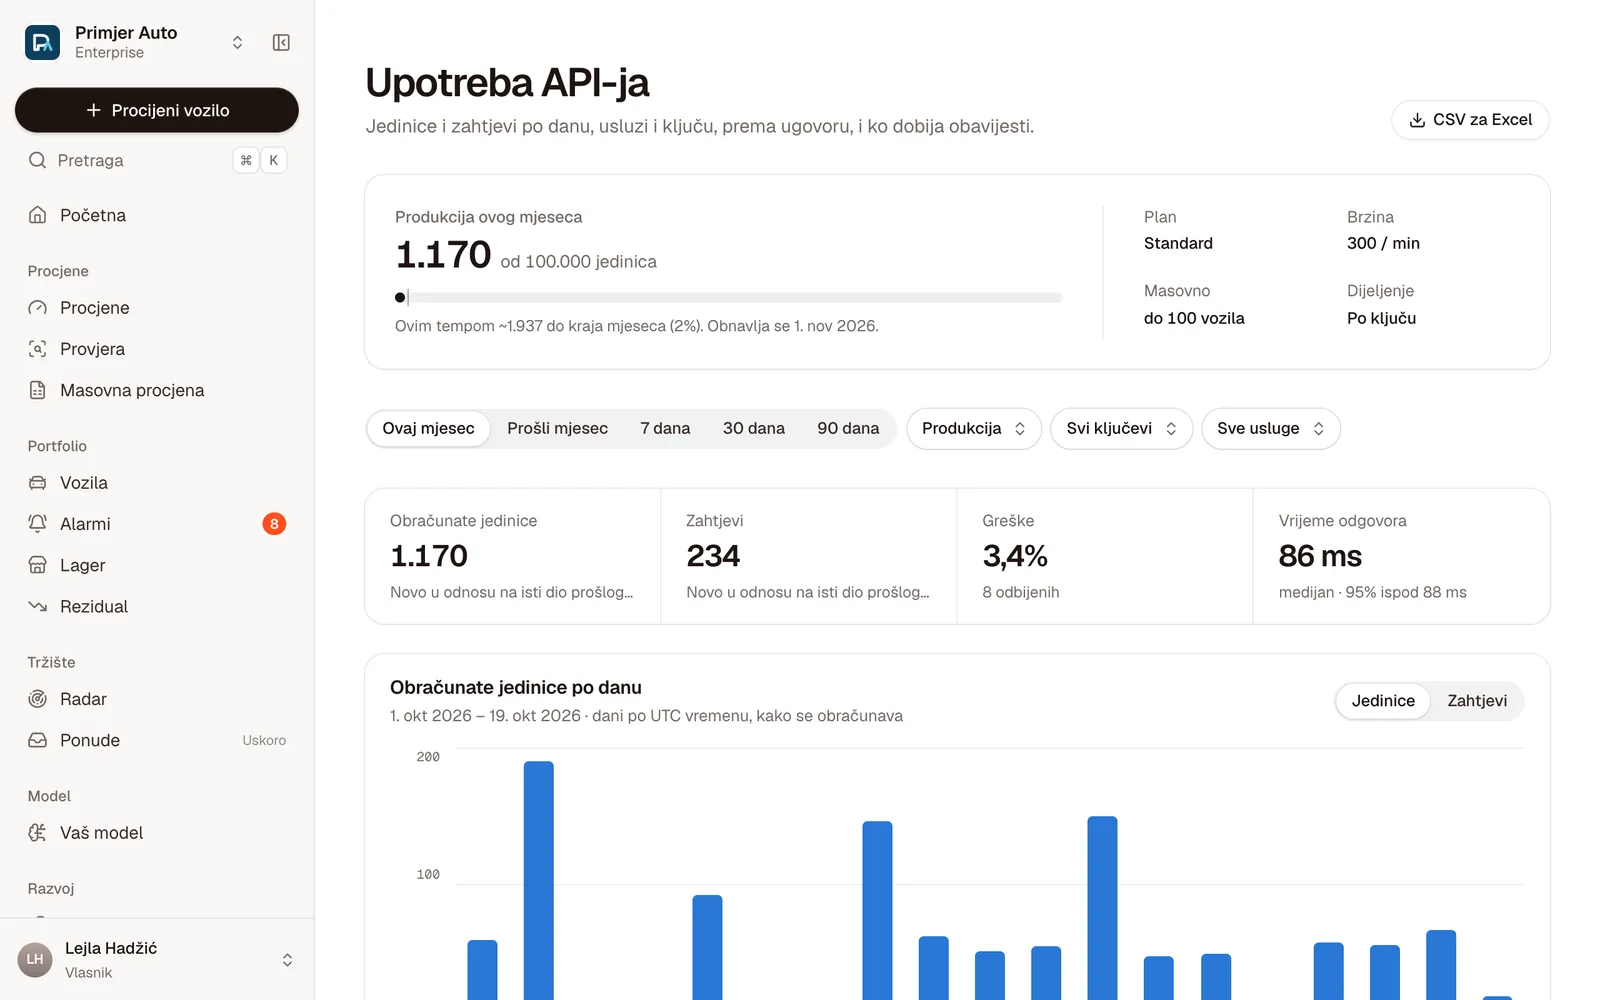Image resolution: width=1600 pixels, height=1000 pixels.
Task: Click Procijeni vozilo button
Action: [x=157, y=110]
